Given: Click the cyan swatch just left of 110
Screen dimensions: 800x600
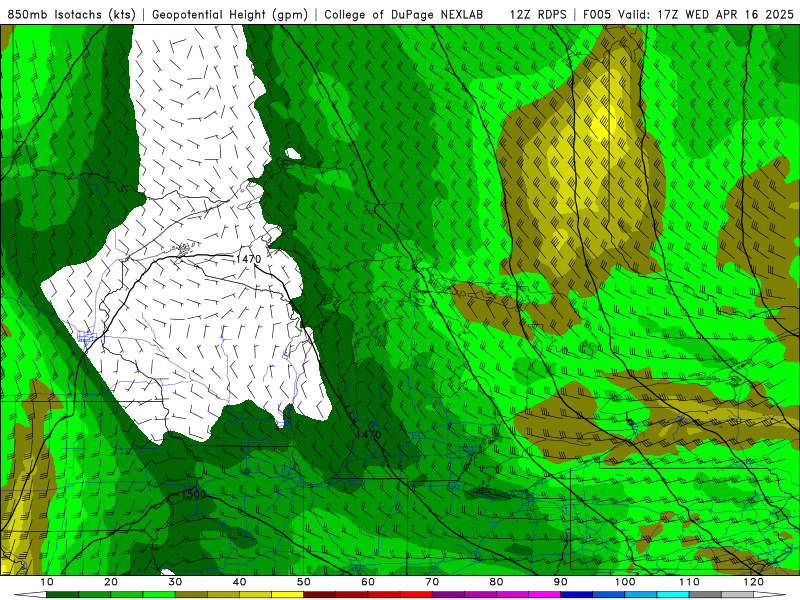Looking at the screenshot, I should click(673, 595).
